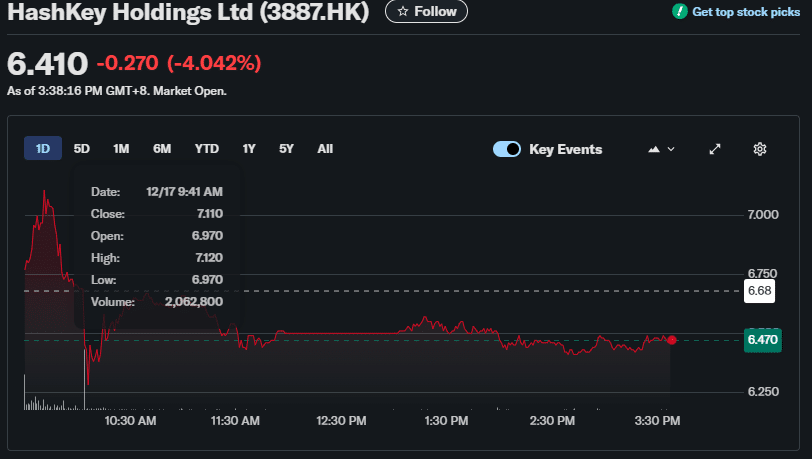Viewport: 812px width, 459px height.
Task: Click the Volume 2,062,800 tooltip value
Action: coord(194,302)
